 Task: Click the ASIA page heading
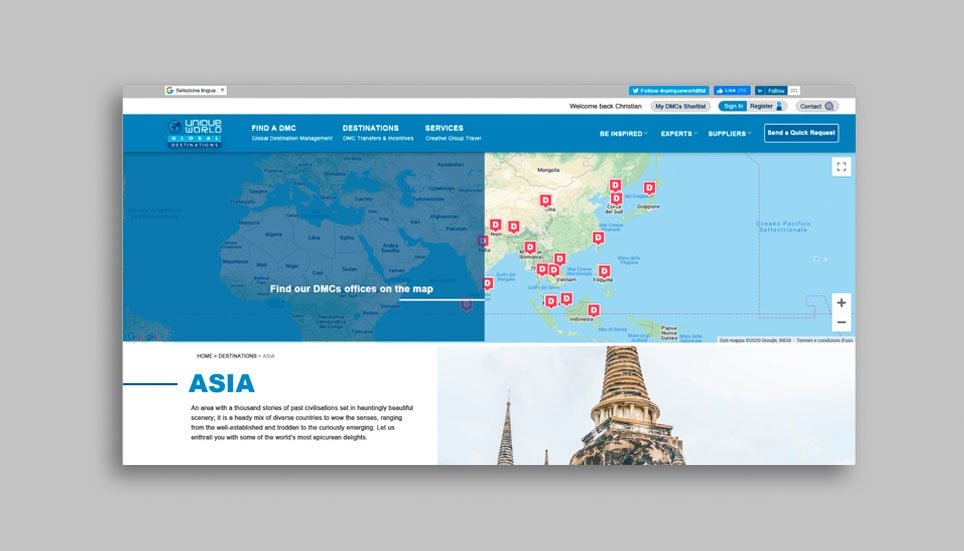pos(221,384)
